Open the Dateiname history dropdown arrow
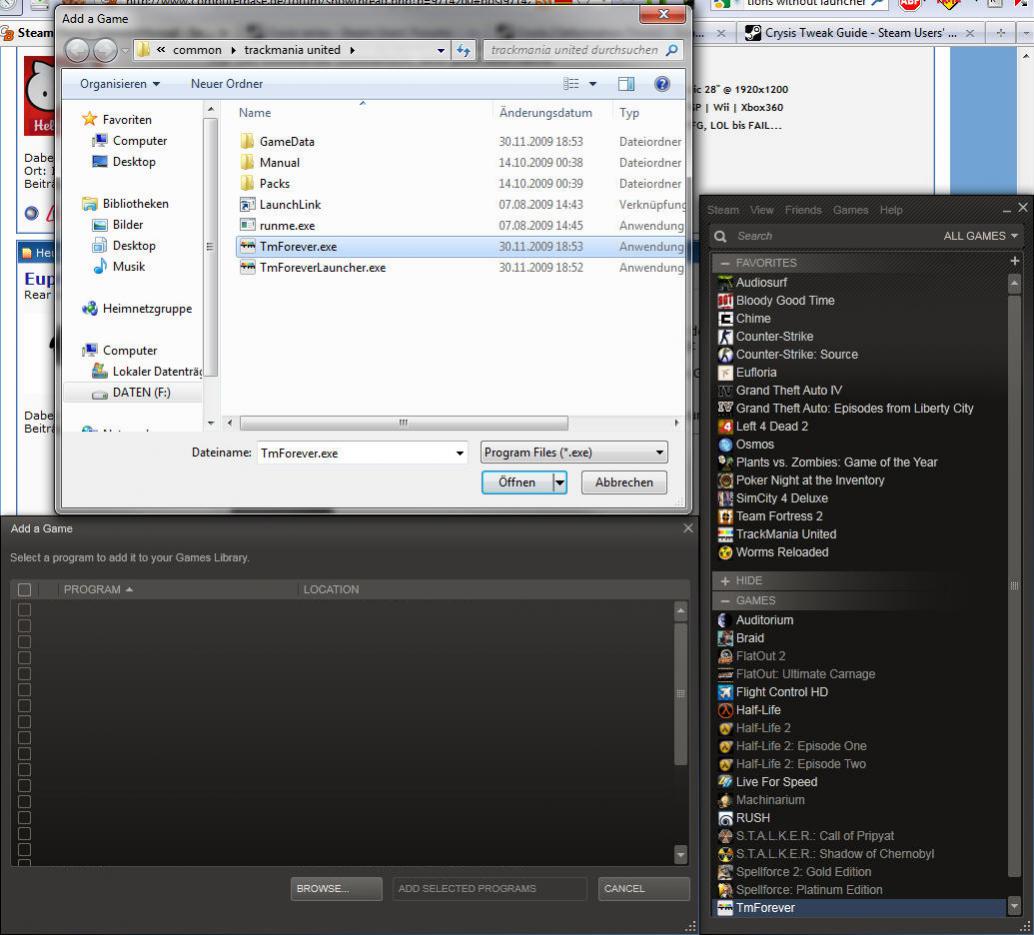Image resolution: width=1034 pixels, height=935 pixels. pos(460,453)
